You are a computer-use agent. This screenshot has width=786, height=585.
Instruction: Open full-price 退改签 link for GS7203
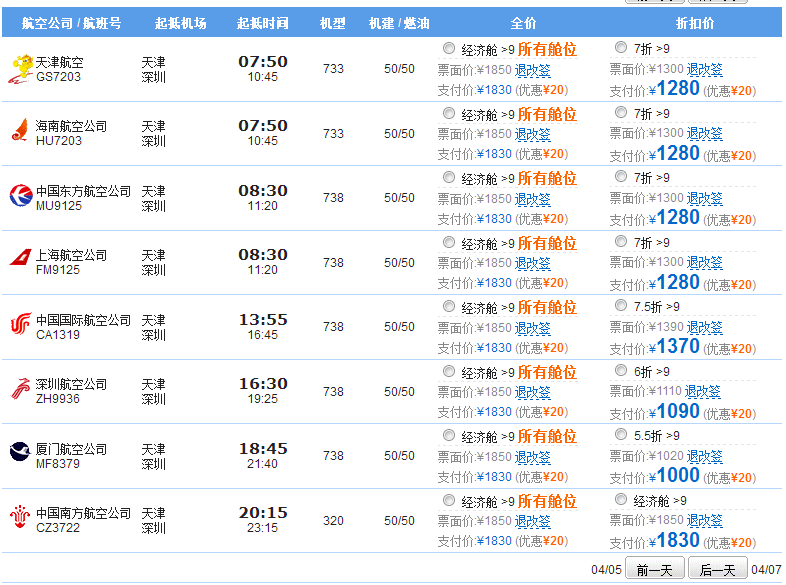(532, 70)
